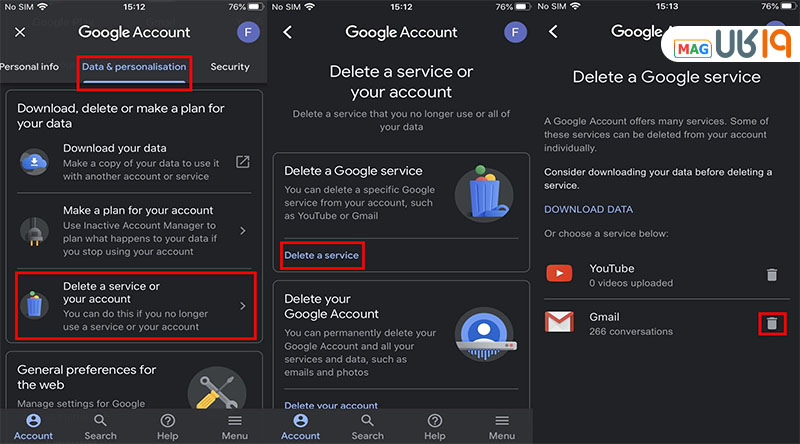
Task: Open Delete a service or your account row
Action: tap(136, 306)
